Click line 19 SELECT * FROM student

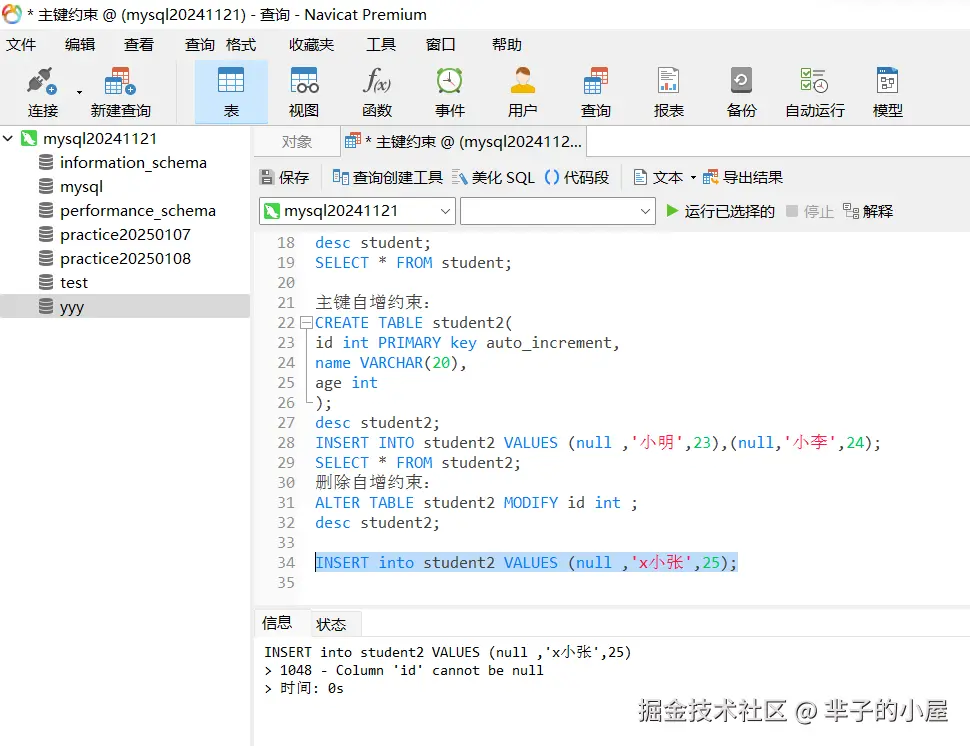click(413, 263)
